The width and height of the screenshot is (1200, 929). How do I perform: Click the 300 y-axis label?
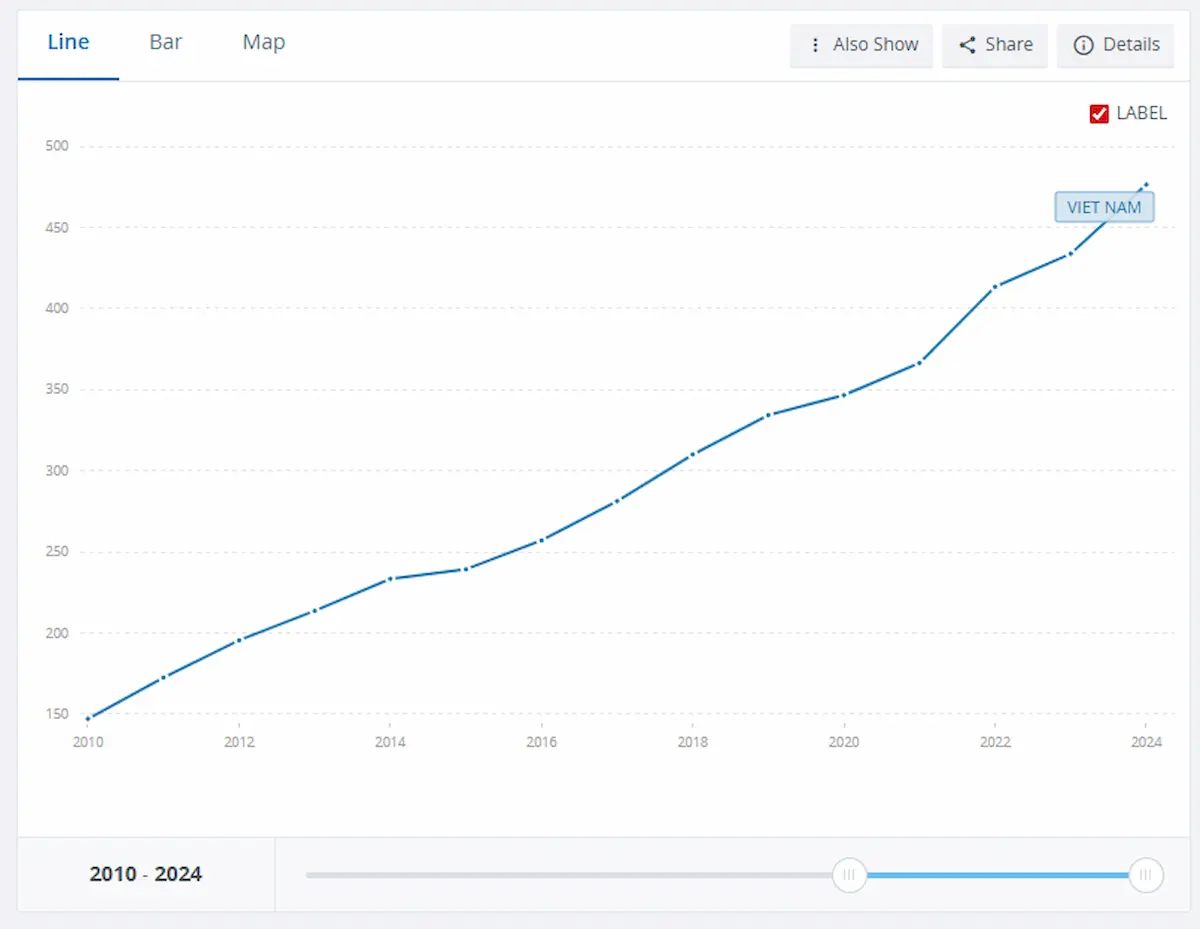click(x=57, y=471)
